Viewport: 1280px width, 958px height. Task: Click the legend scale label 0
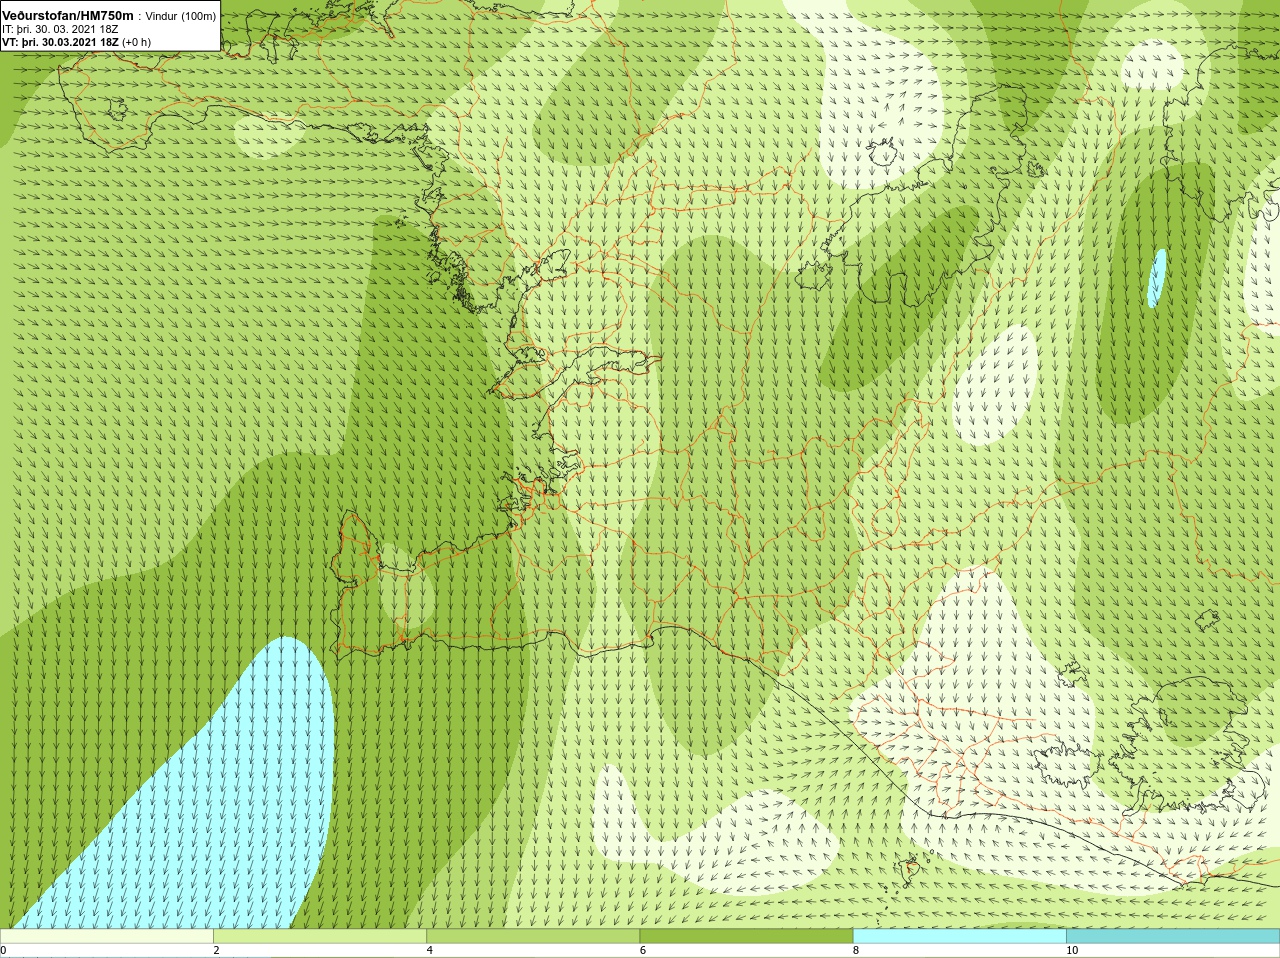[4, 950]
